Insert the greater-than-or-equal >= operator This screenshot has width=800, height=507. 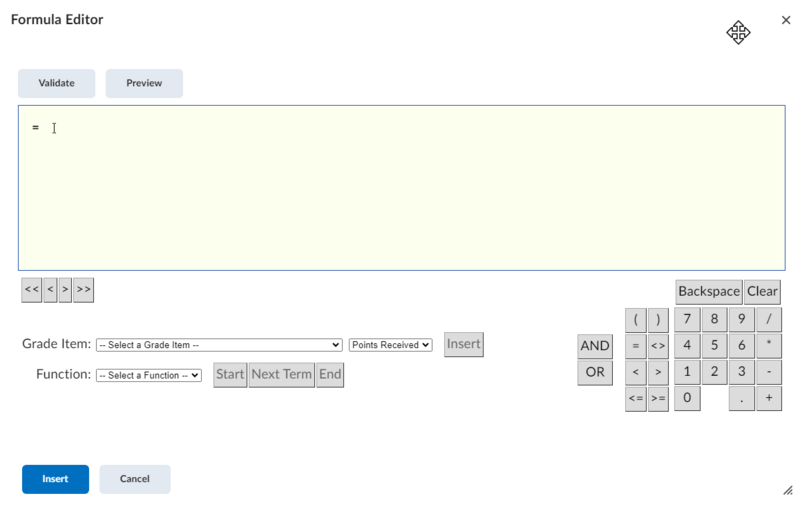point(658,399)
